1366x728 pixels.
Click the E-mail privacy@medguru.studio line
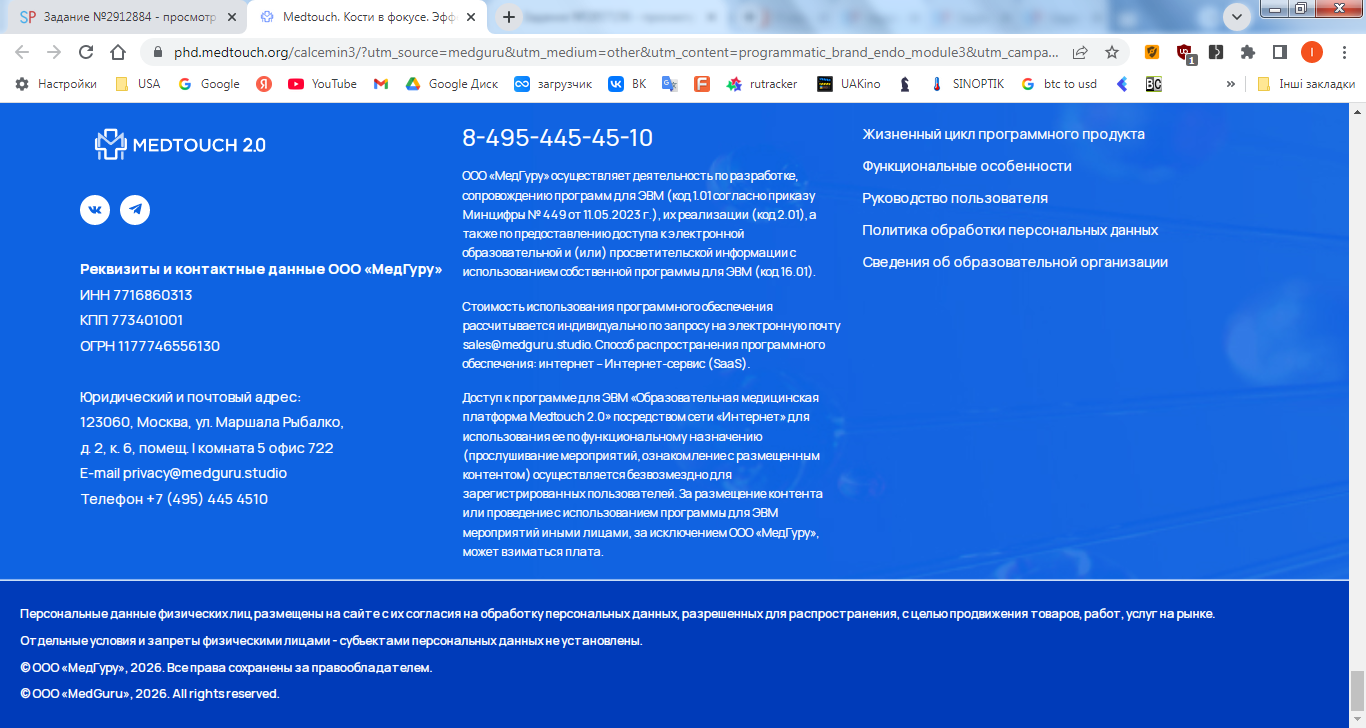[183, 473]
